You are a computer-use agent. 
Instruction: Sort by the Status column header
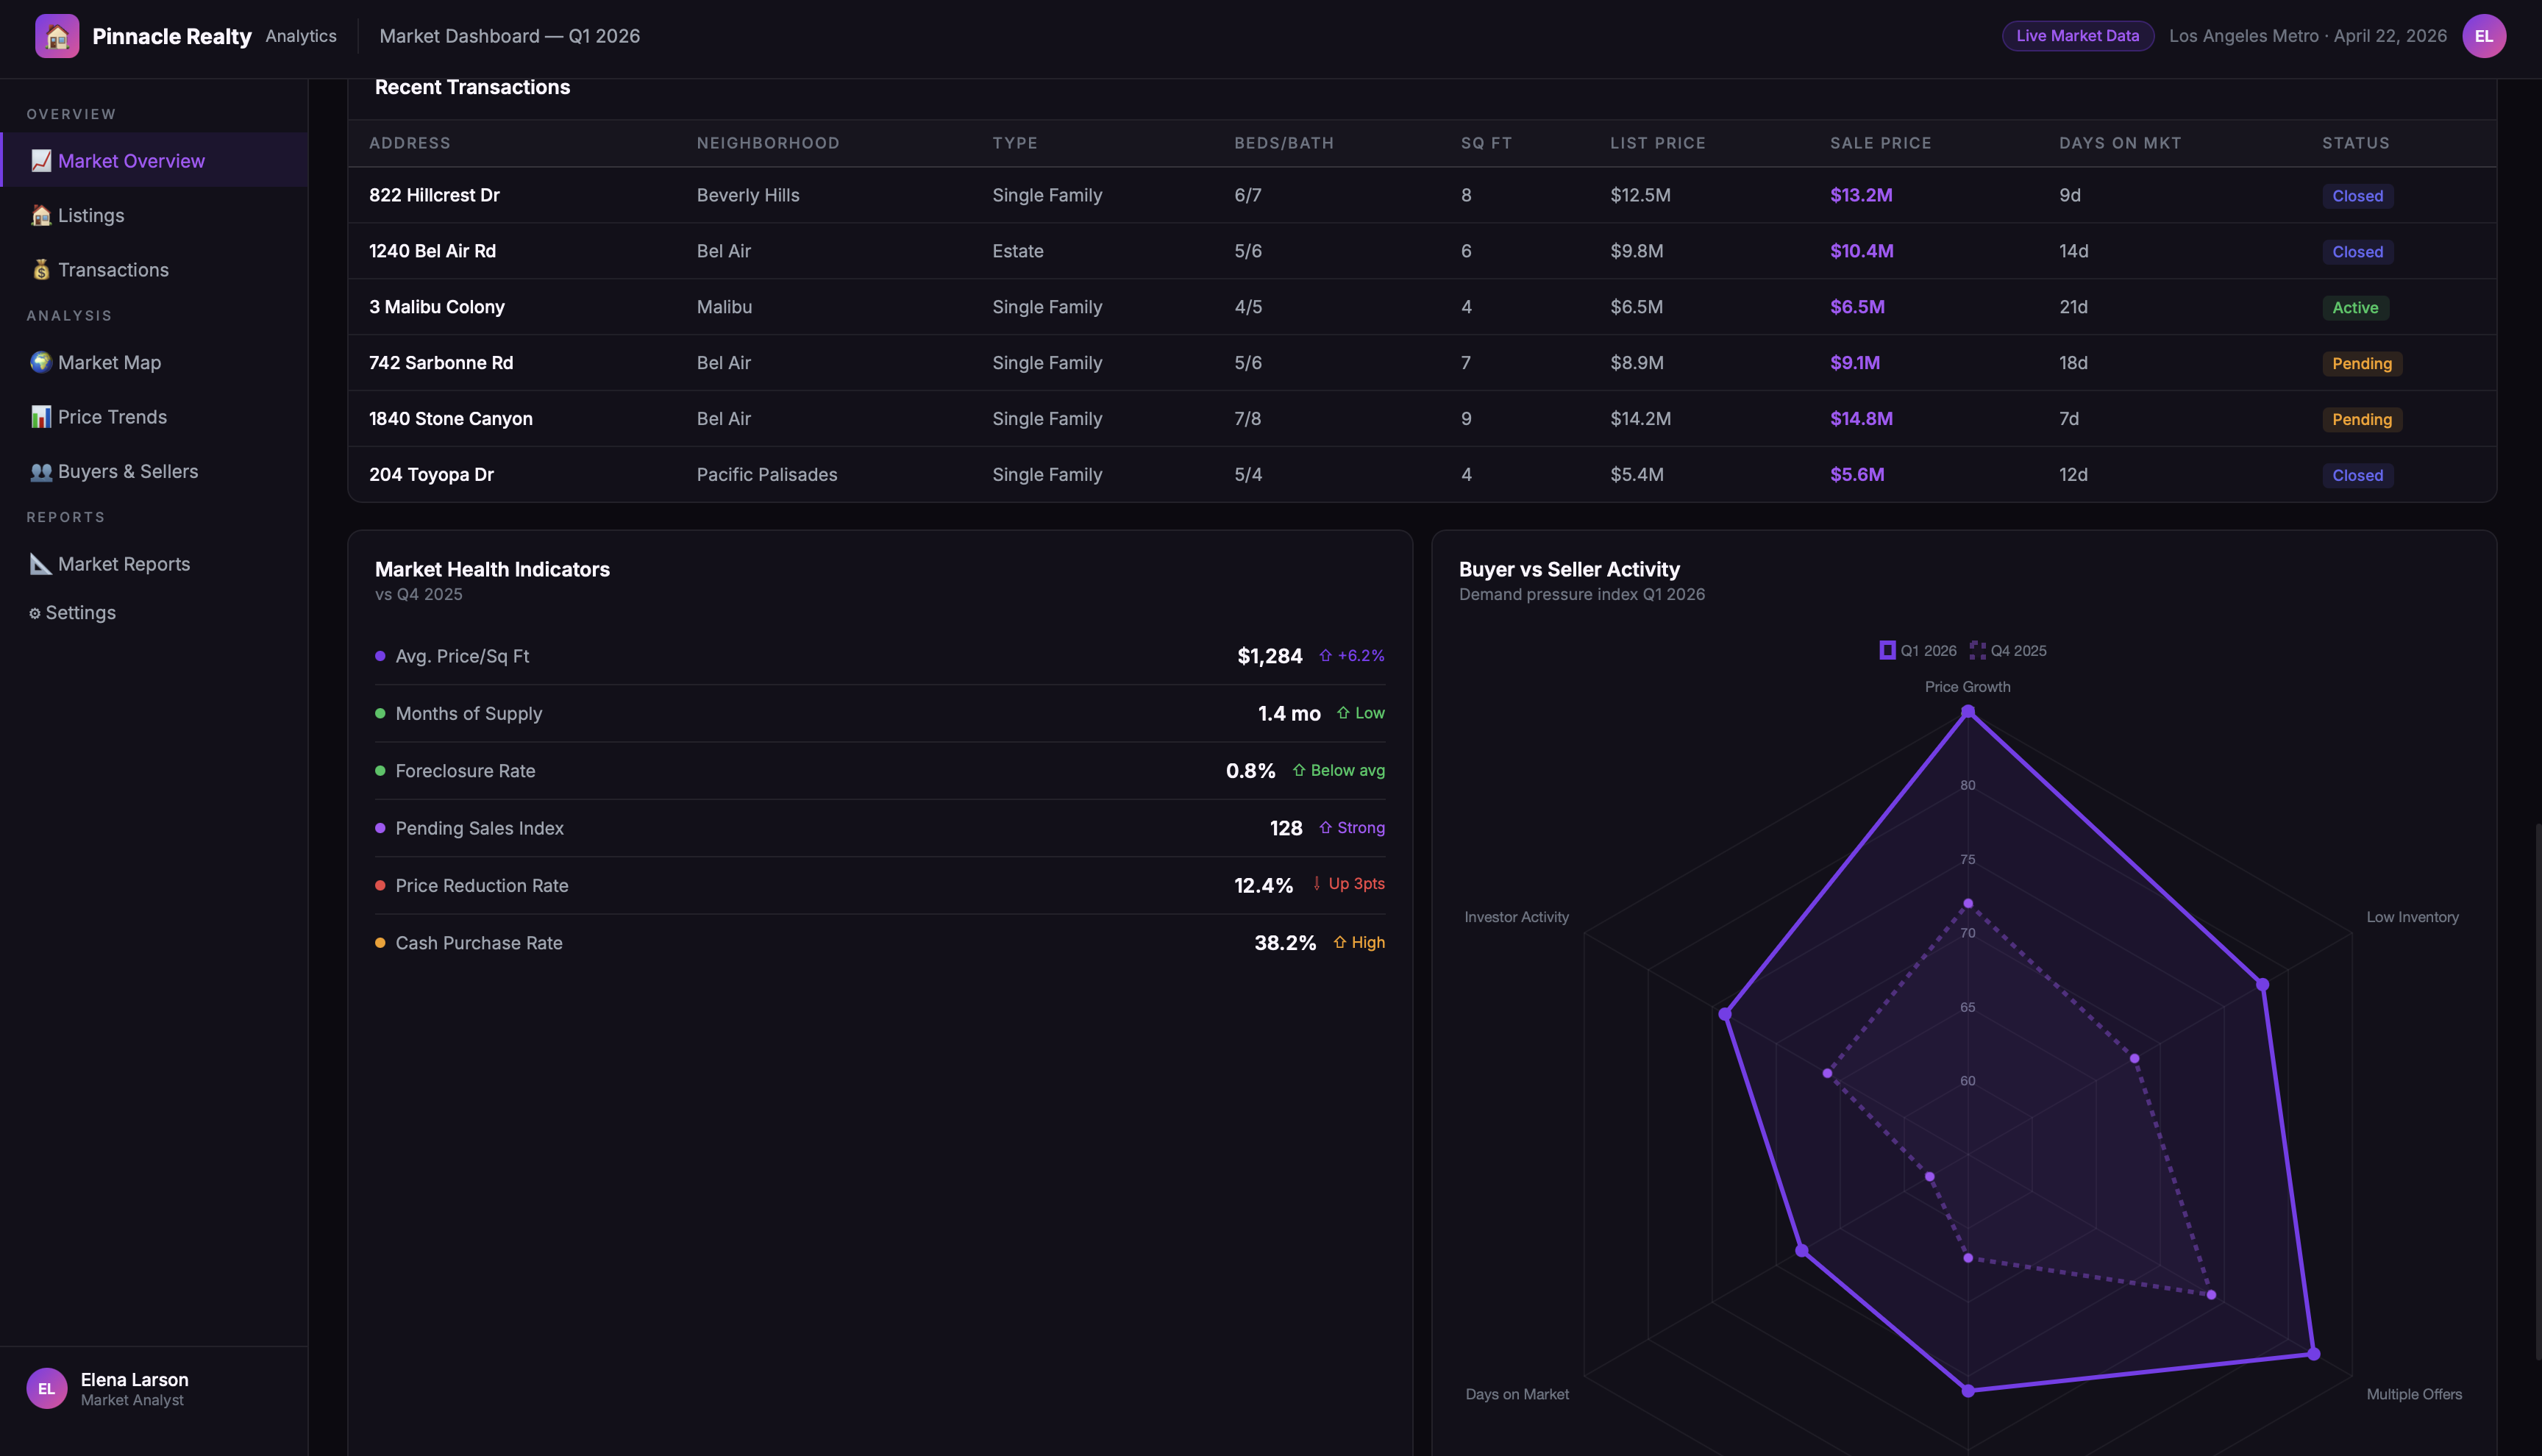[2356, 143]
